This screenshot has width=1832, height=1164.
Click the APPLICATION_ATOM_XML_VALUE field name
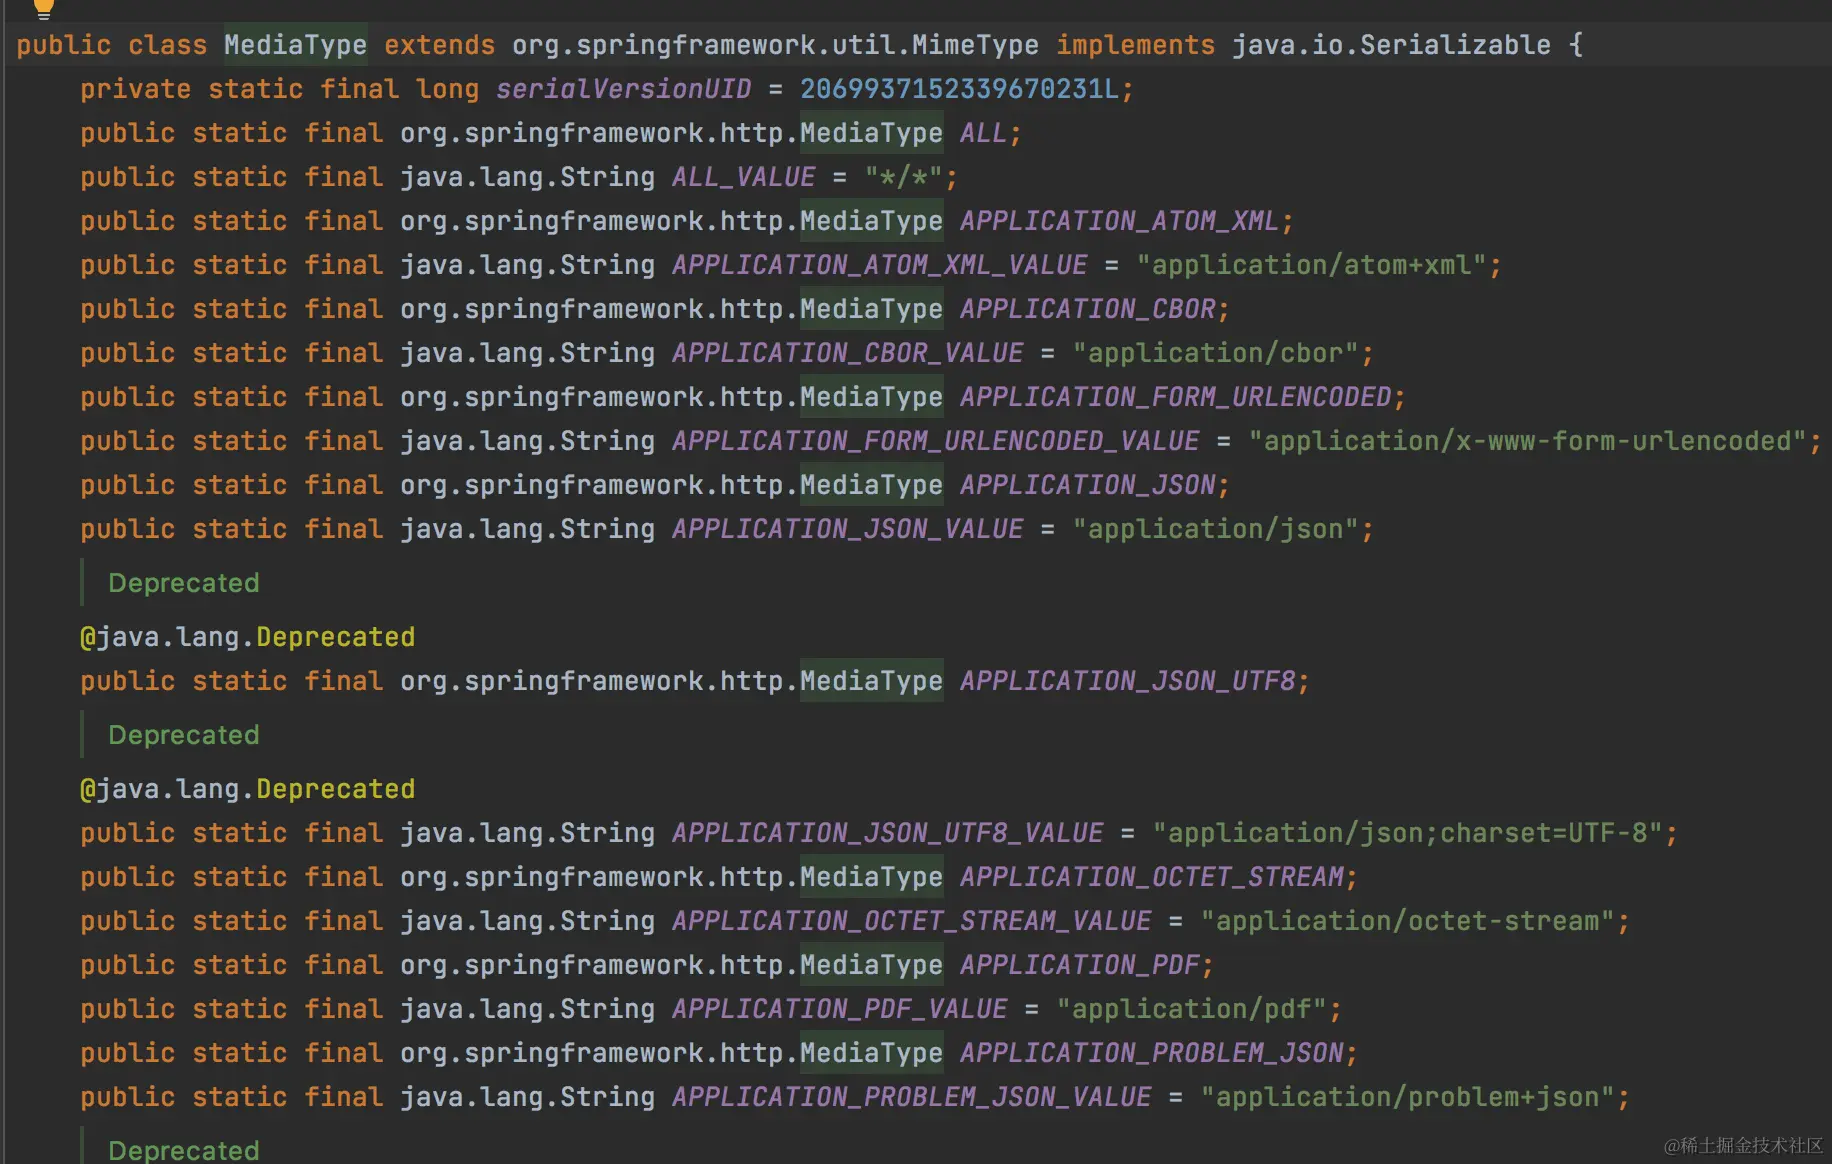point(880,265)
